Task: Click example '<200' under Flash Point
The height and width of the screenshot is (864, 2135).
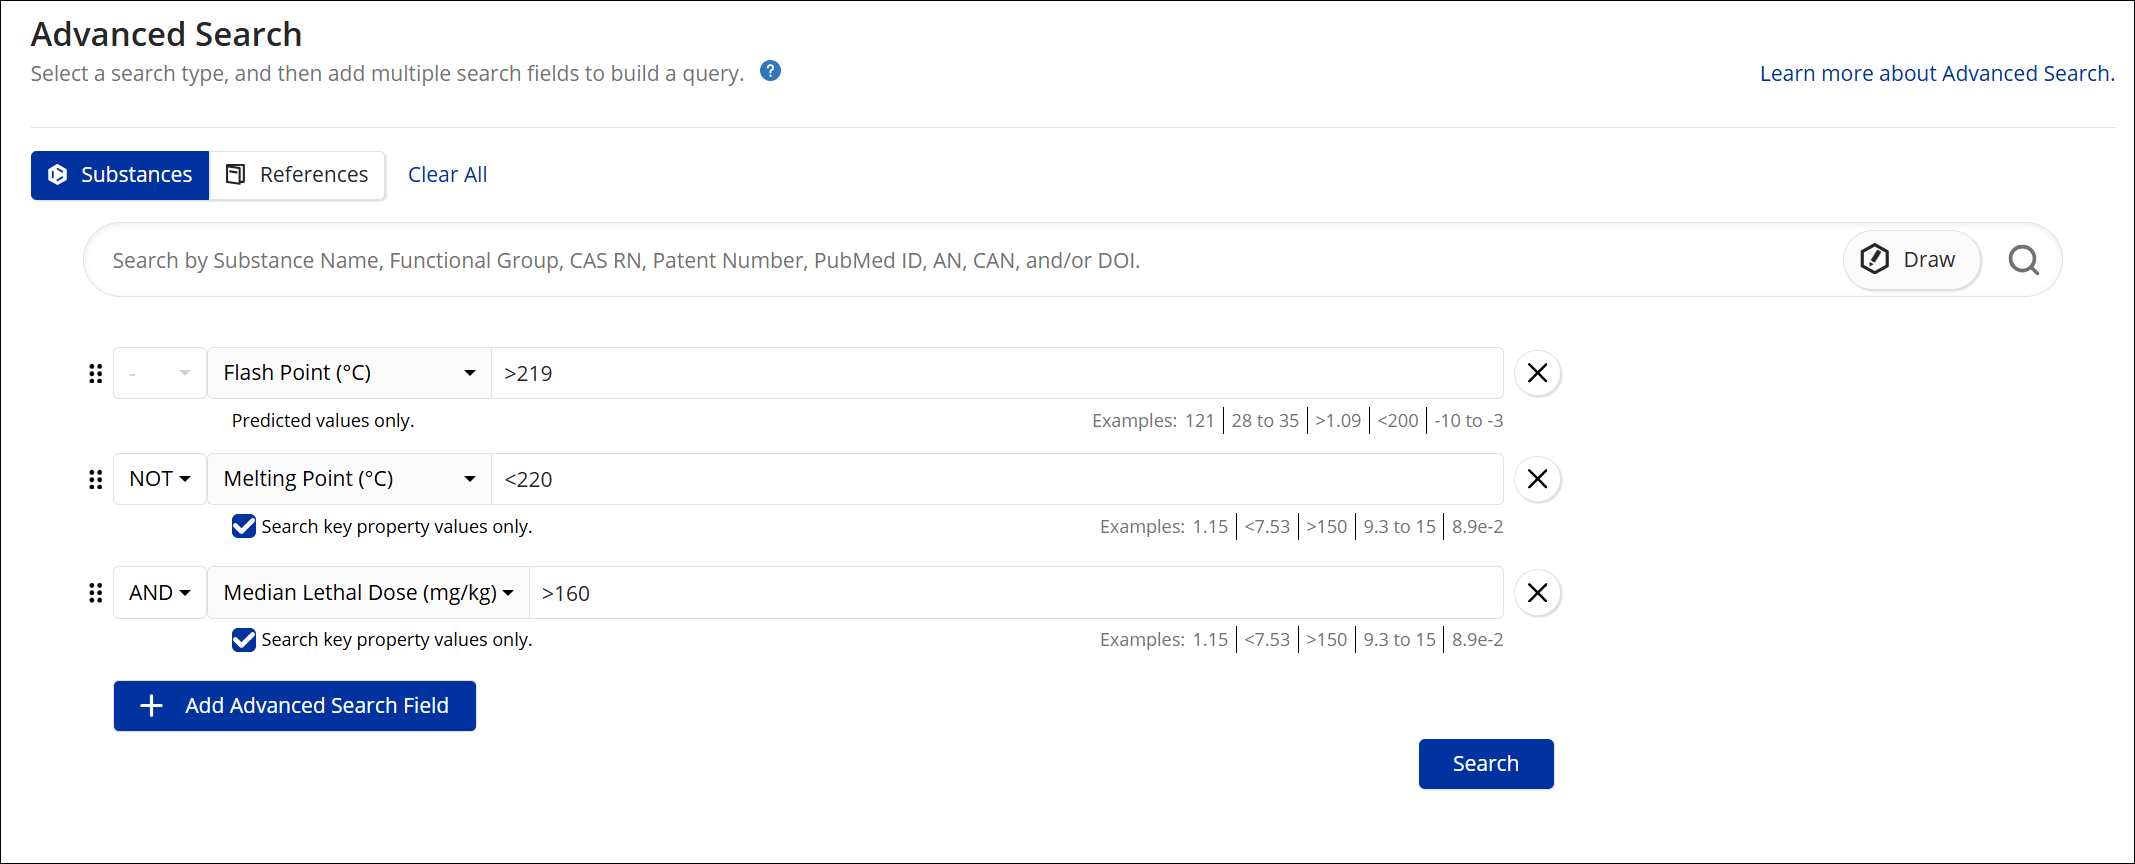Action: 1398,421
